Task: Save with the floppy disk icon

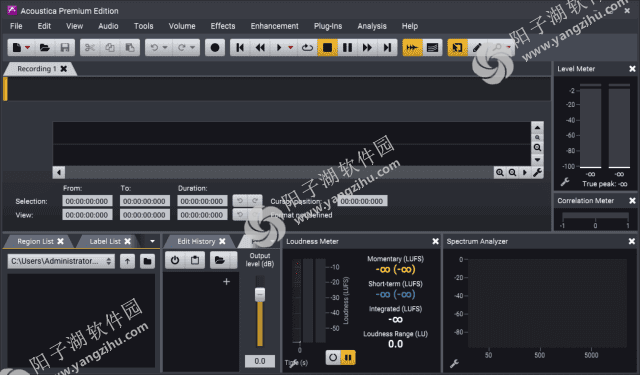Action: [65, 48]
